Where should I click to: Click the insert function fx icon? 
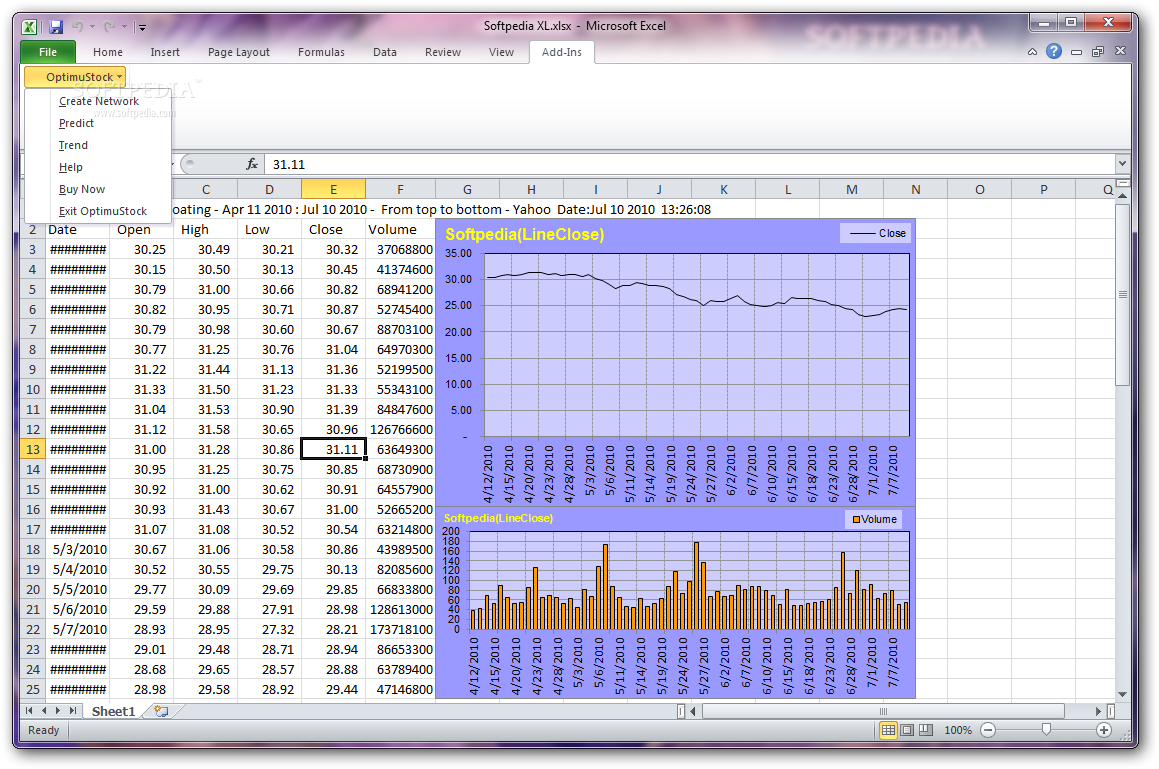[x=252, y=164]
